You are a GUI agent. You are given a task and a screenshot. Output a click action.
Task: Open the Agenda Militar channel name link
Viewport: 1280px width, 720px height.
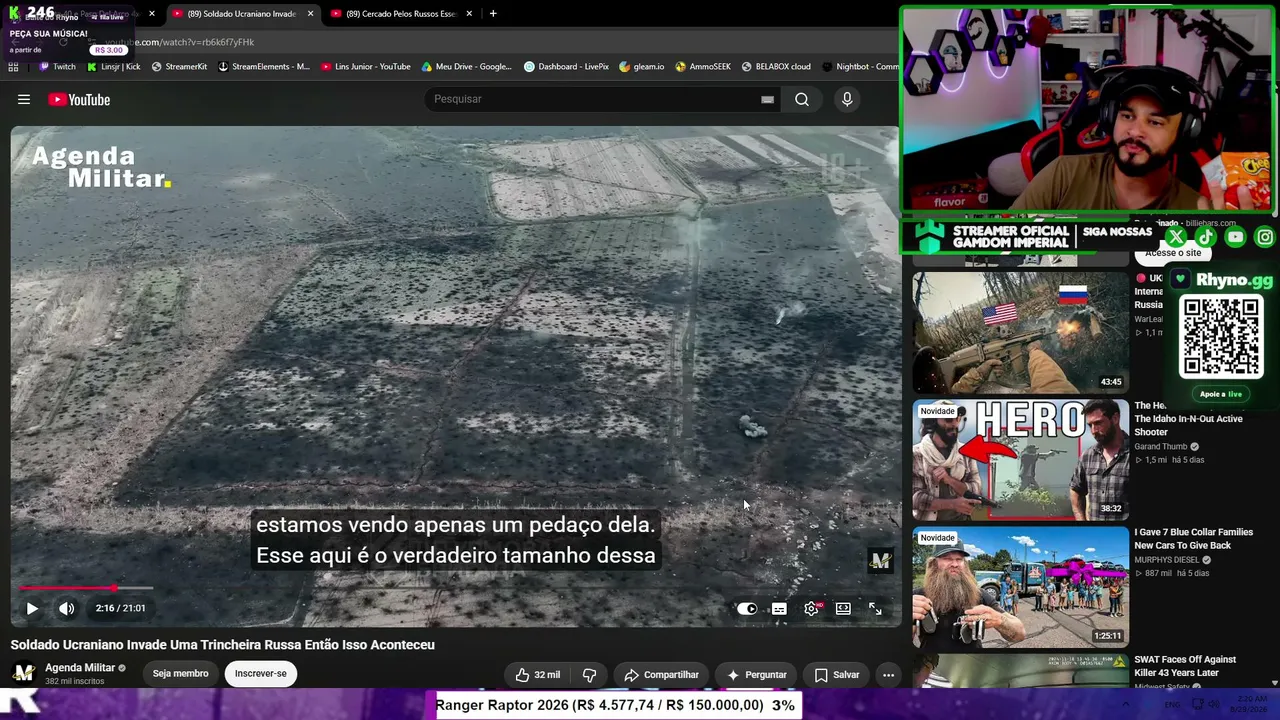click(81, 667)
